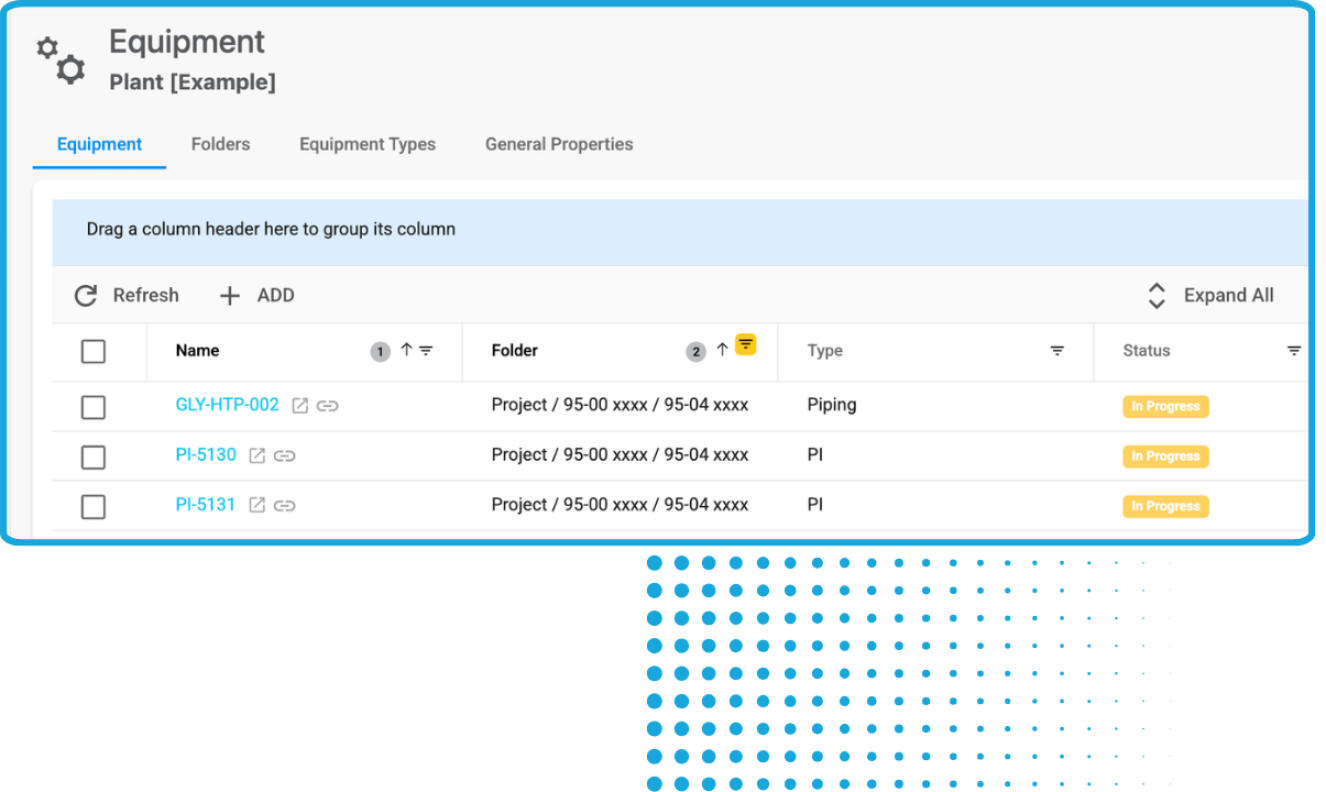The height and width of the screenshot is (792, 1326).
Task: Open GLY-HTP-002 in new window icon
Action: [300, 406]
